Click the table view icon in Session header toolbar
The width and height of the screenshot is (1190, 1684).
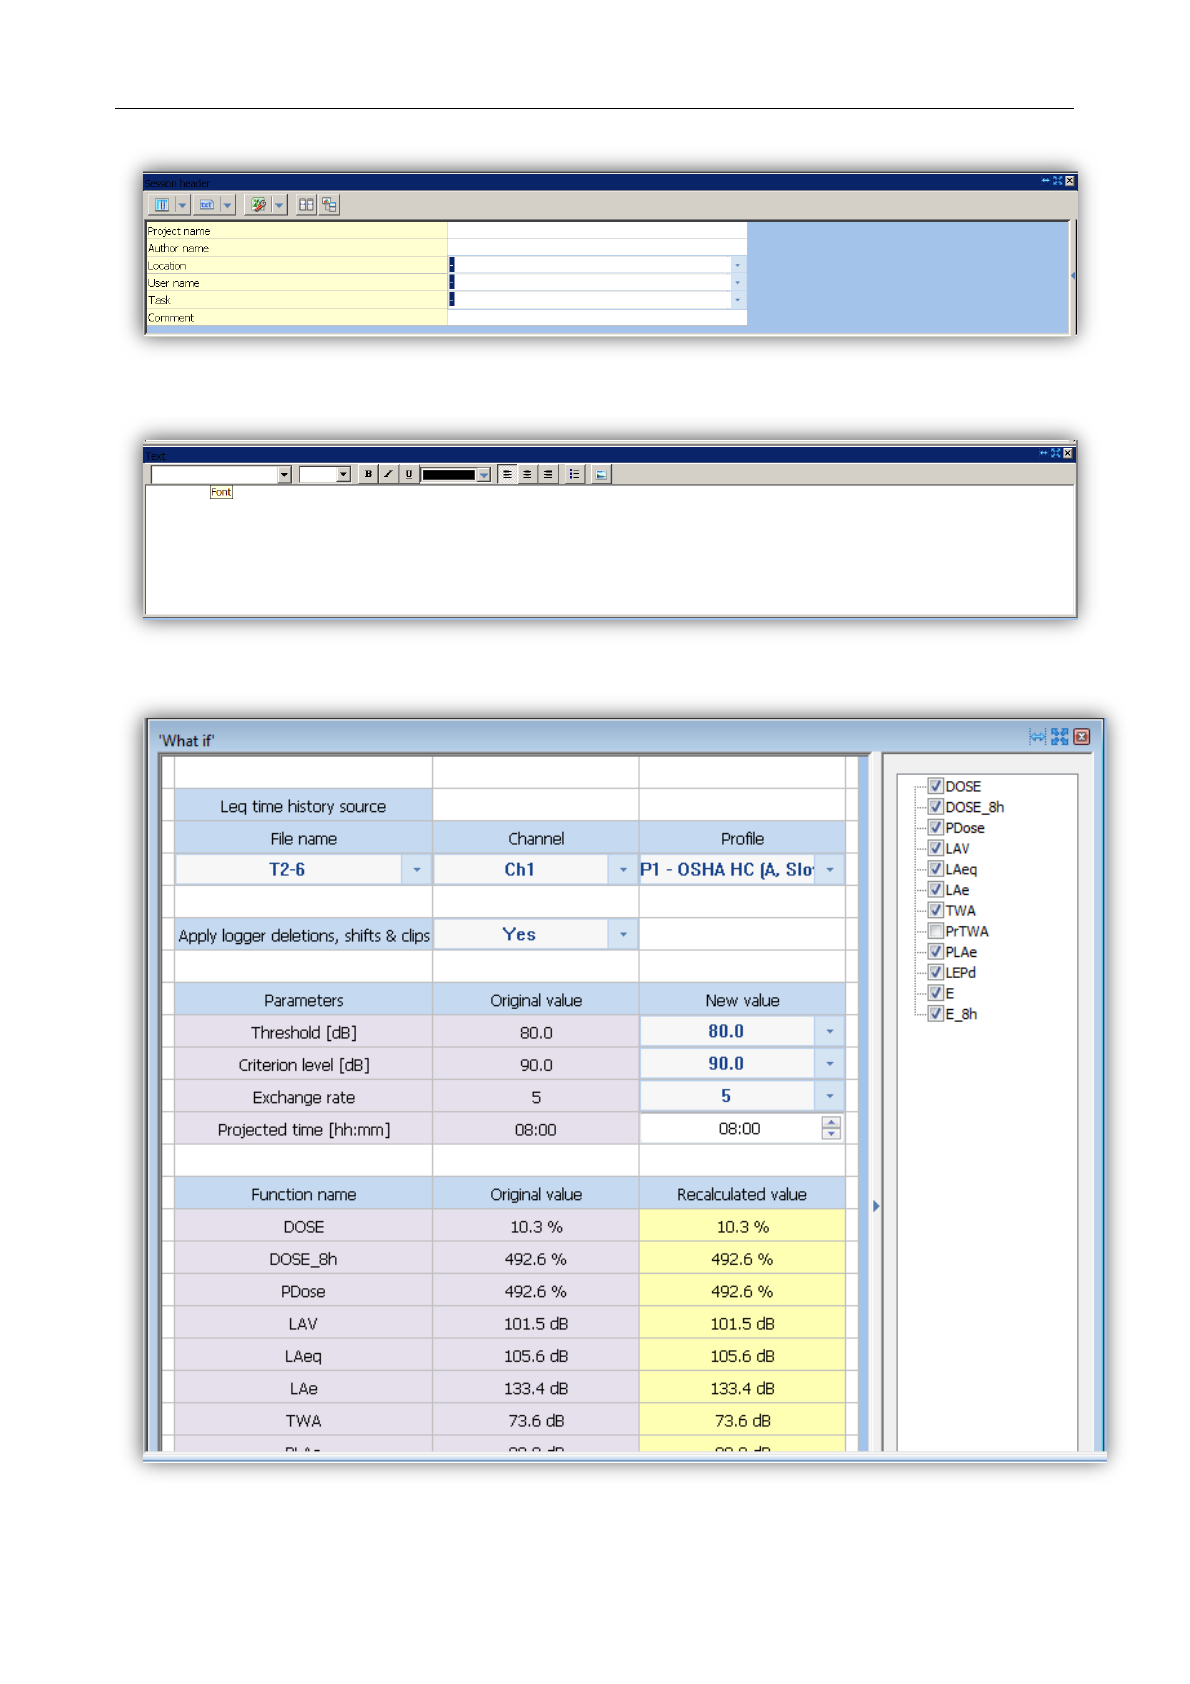pos(161,205)
